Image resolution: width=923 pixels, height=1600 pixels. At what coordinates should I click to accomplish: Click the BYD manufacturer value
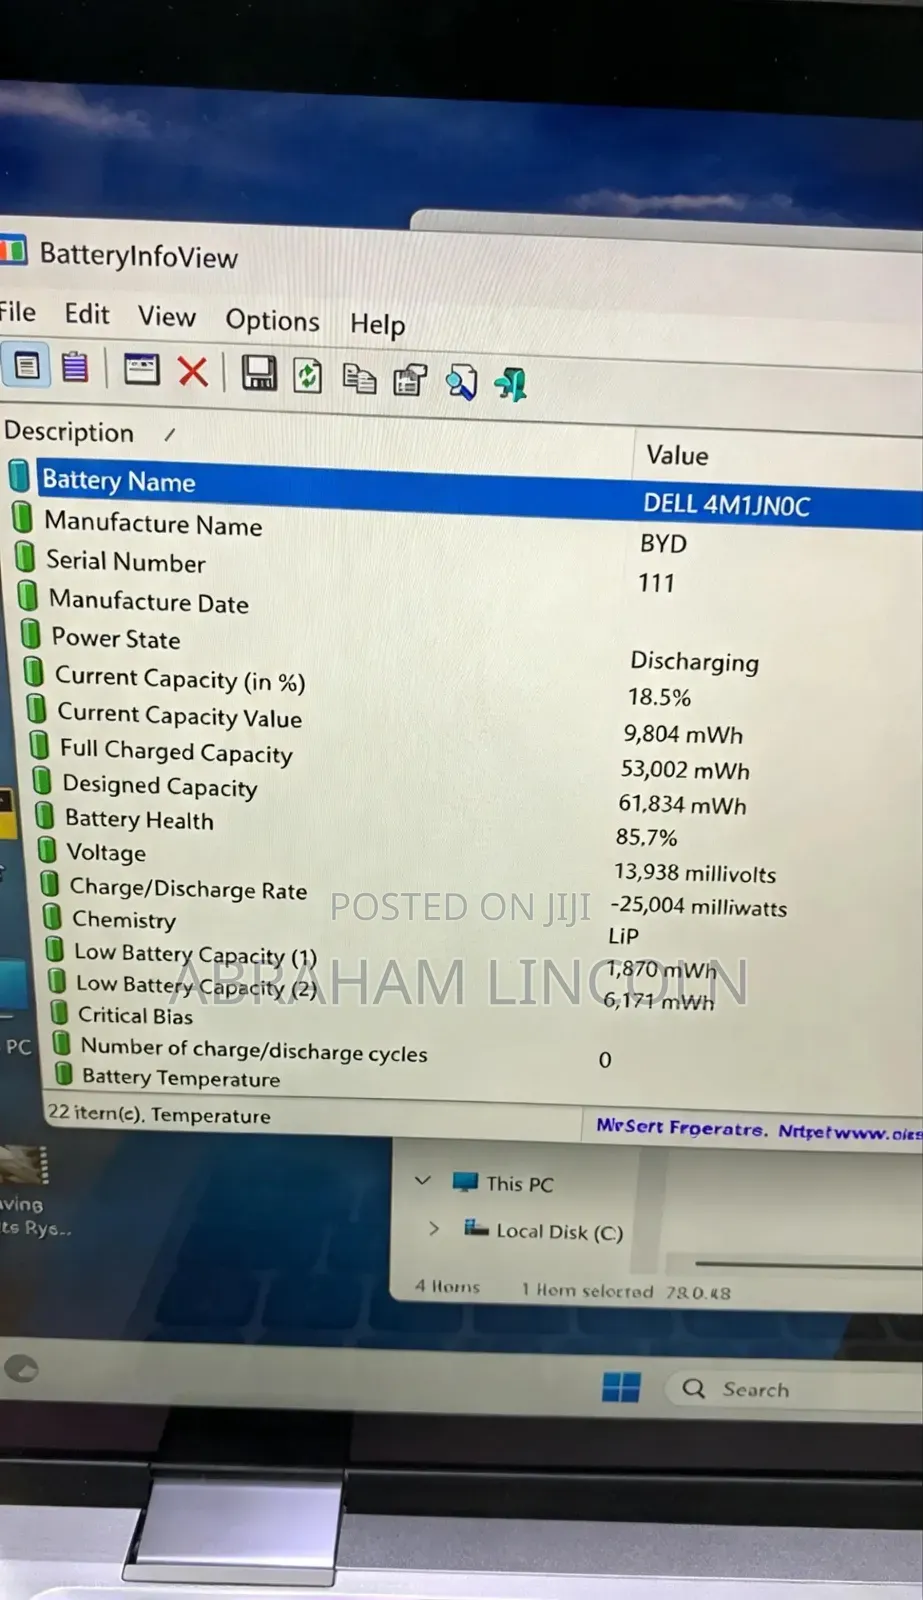(663, 544)
